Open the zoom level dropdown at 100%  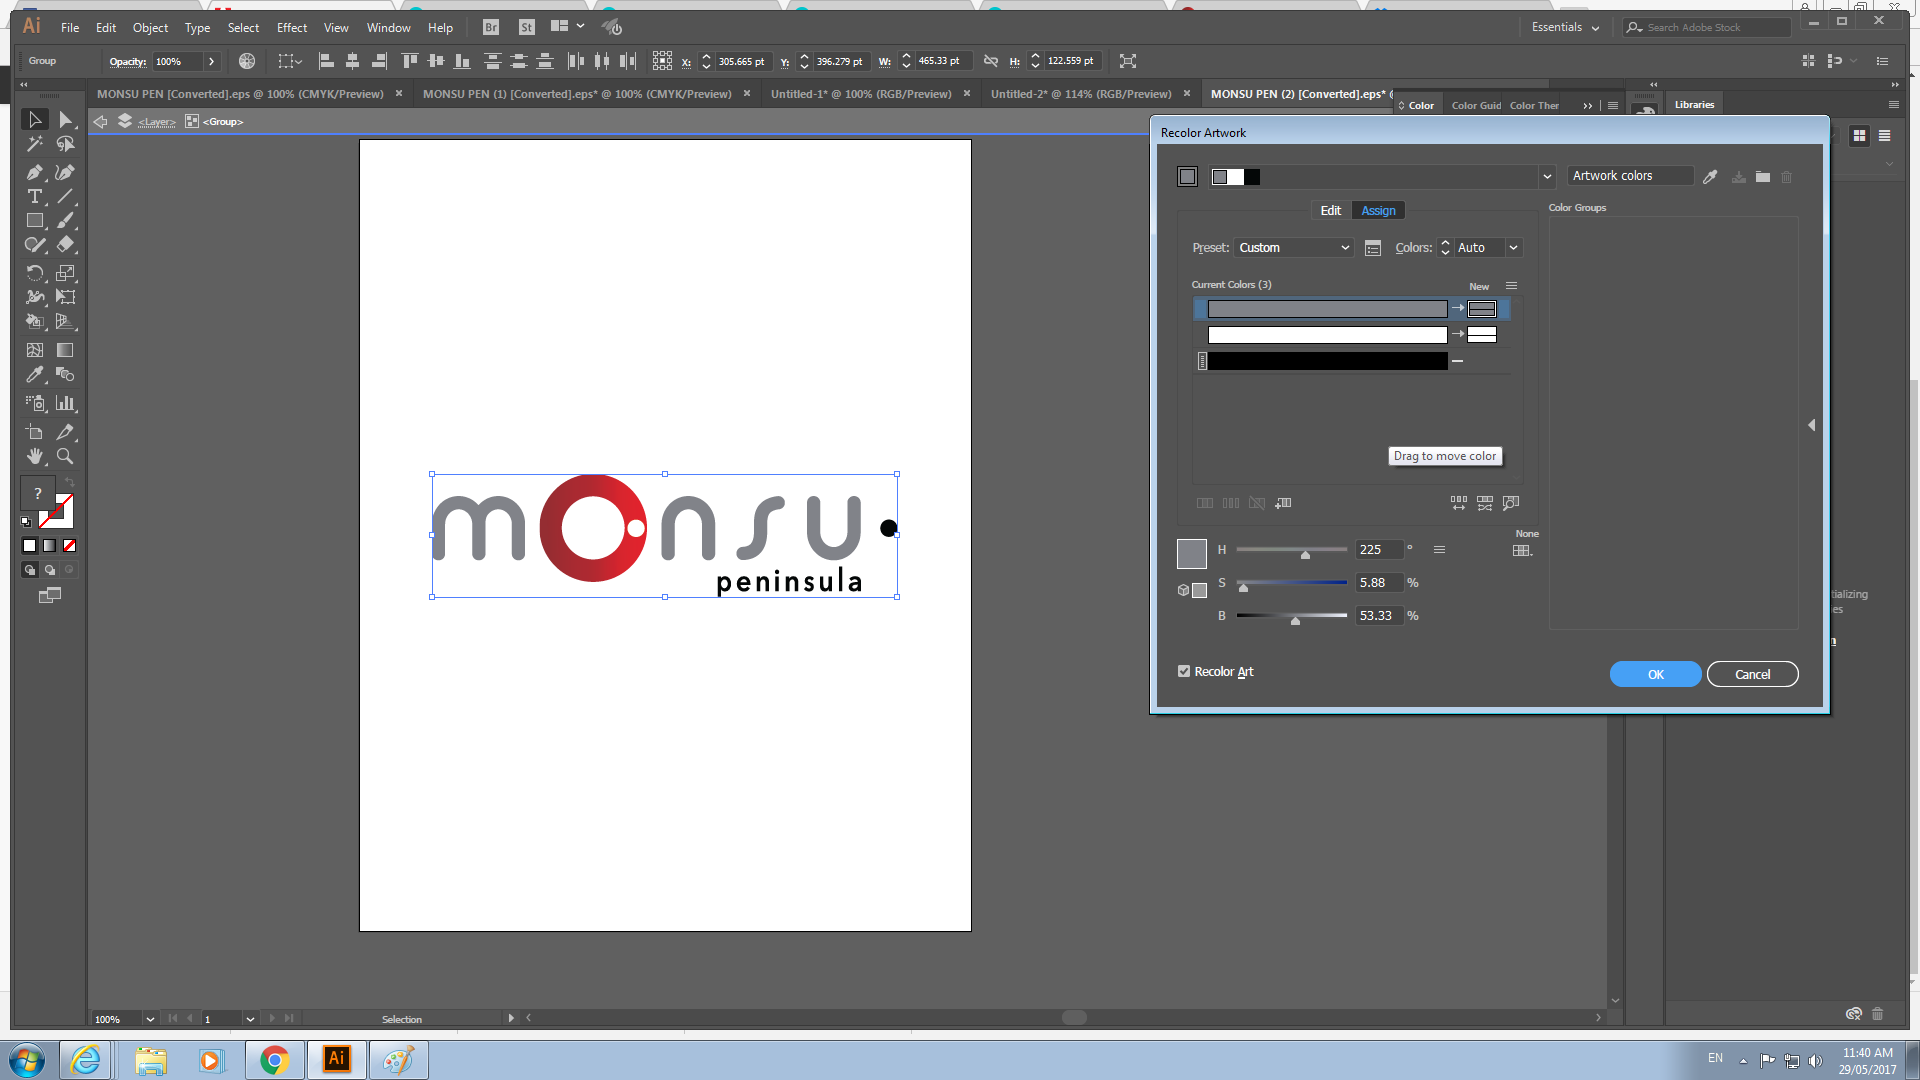150,1019
